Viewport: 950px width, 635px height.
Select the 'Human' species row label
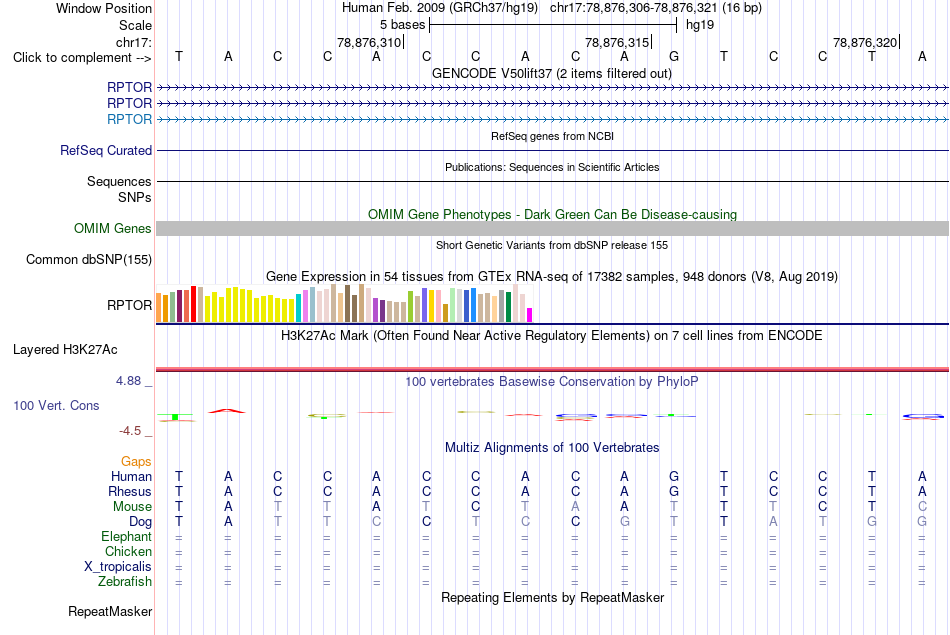131,477
